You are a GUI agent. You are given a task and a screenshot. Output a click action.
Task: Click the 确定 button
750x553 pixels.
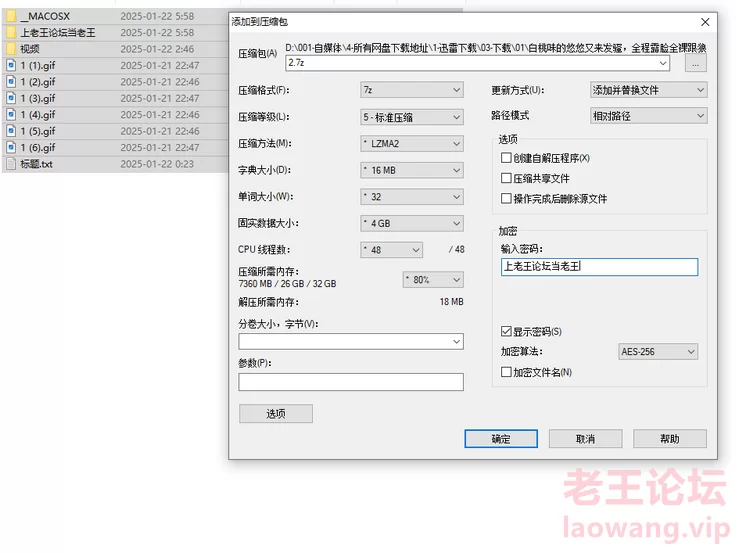[501, 439]
